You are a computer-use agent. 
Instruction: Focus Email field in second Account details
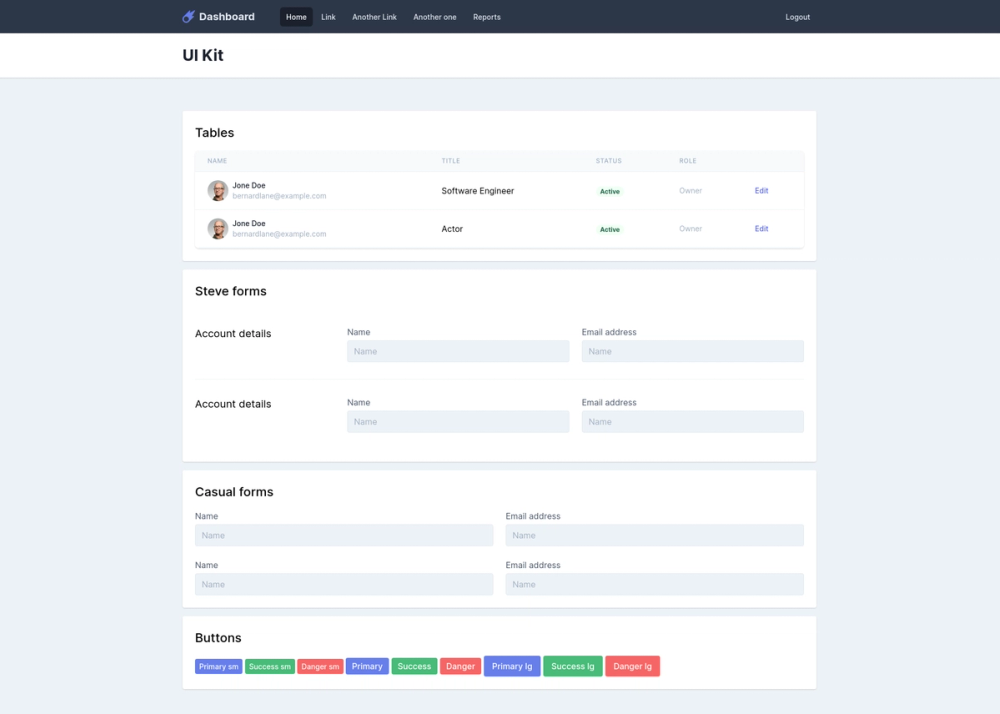pos(693,421)
